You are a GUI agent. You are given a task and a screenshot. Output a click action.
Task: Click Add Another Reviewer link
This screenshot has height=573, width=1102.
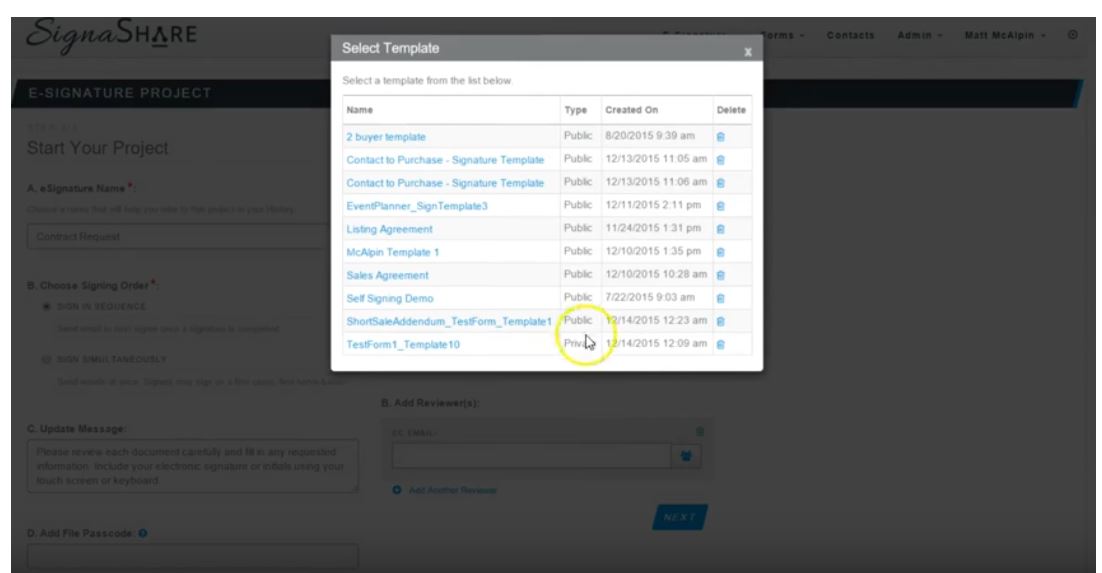pyautogui.click(x=452, y=490)
